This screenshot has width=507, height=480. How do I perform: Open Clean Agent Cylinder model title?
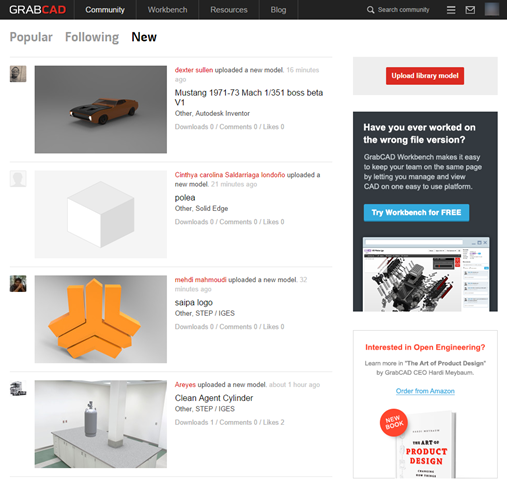214,398
